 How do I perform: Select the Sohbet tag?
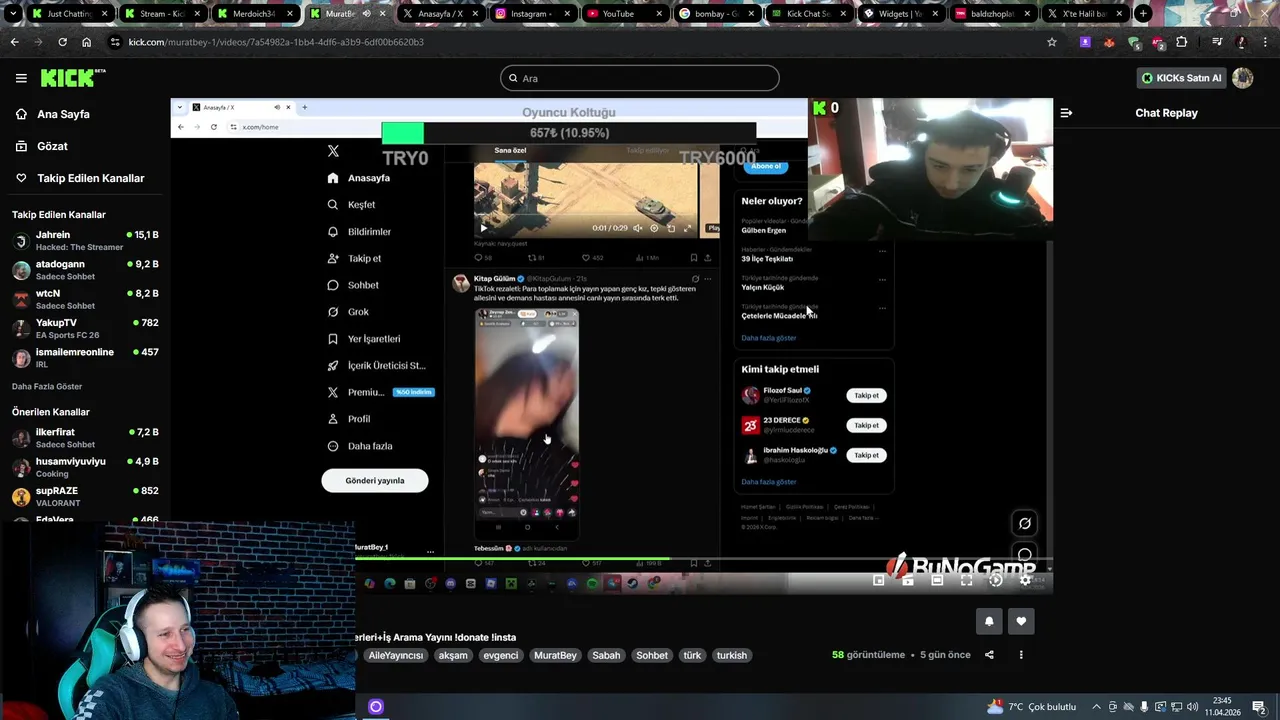(652, 655)
